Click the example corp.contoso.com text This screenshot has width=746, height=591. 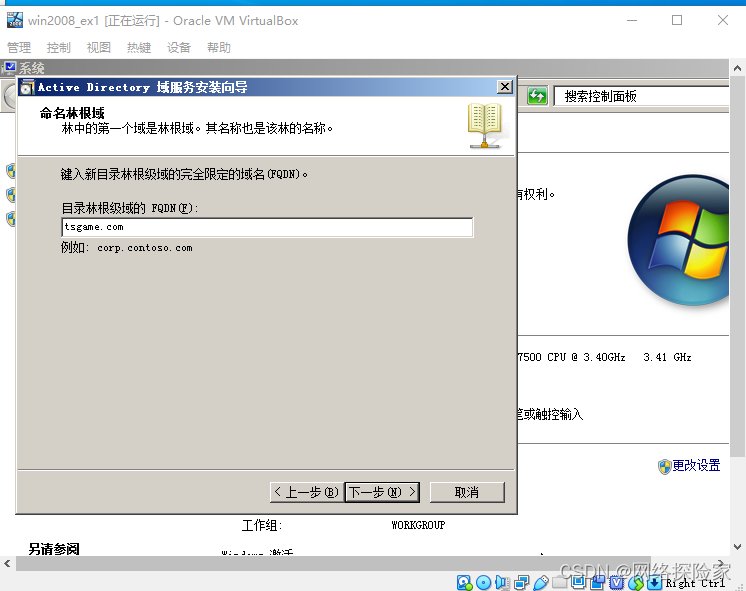145,248
